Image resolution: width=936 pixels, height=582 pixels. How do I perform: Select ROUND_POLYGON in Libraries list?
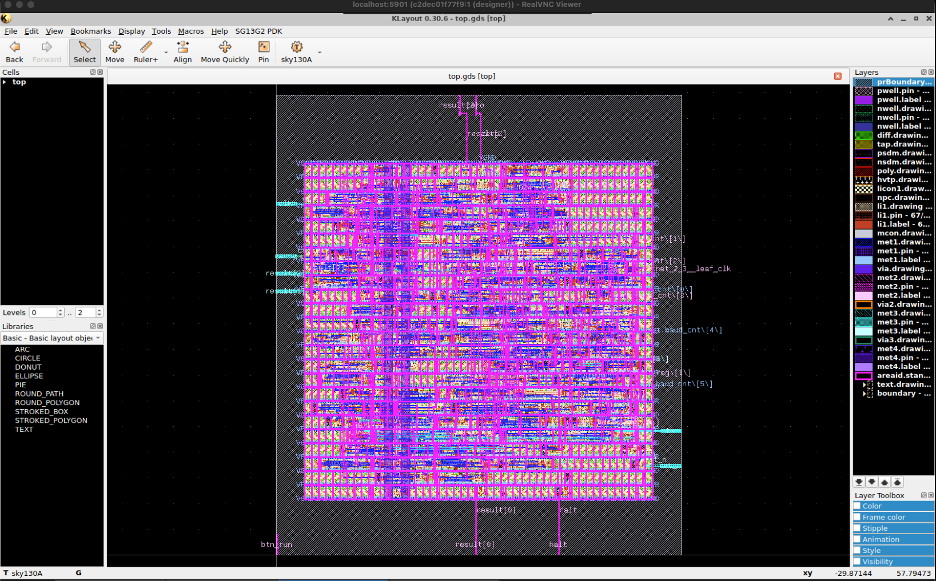46,403
